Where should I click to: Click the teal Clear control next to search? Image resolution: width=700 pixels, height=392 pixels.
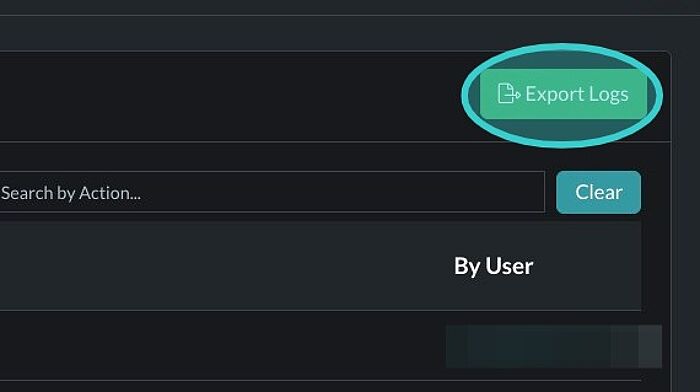point(598,192)
